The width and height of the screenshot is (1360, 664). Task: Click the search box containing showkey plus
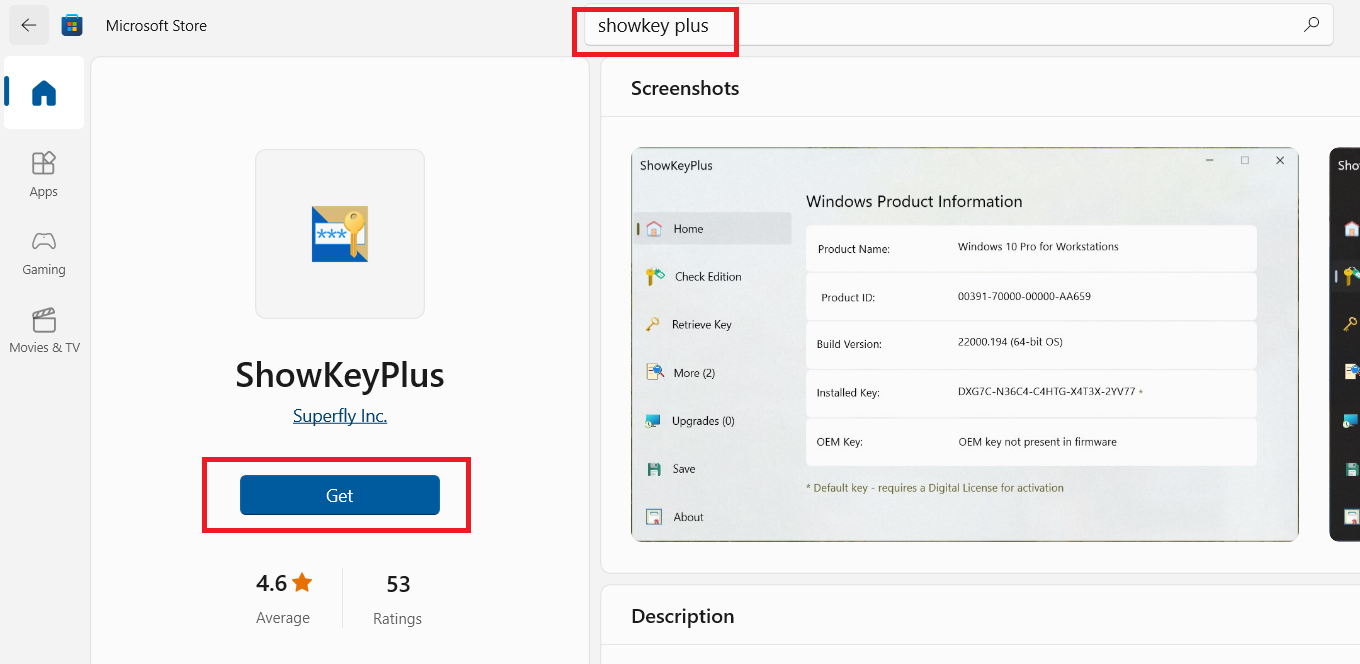tap(959, 26)
